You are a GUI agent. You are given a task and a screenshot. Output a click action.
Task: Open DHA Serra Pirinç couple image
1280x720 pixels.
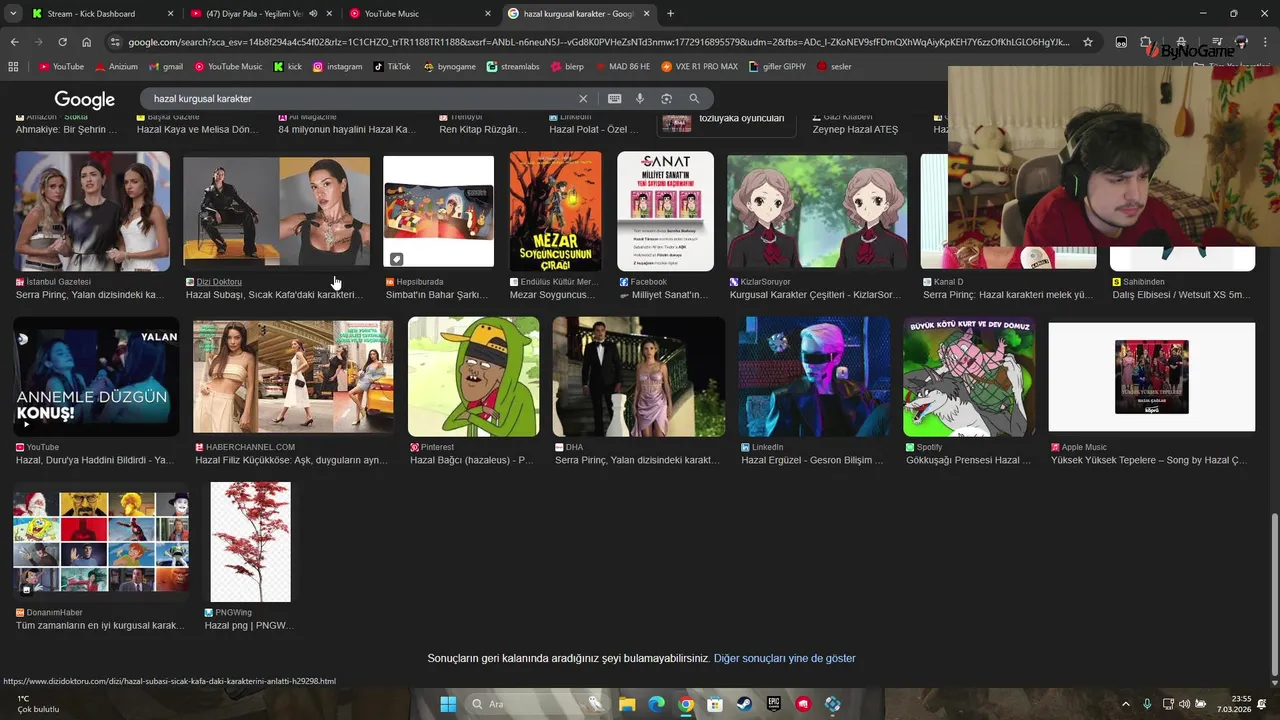[639, 376]
